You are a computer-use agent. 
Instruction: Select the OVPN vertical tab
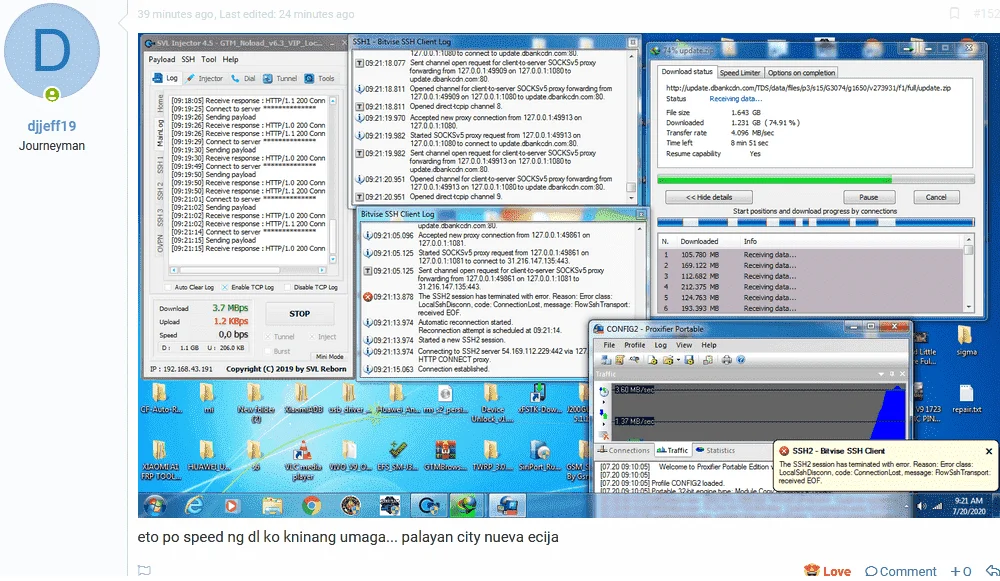(x=160, y=244)
